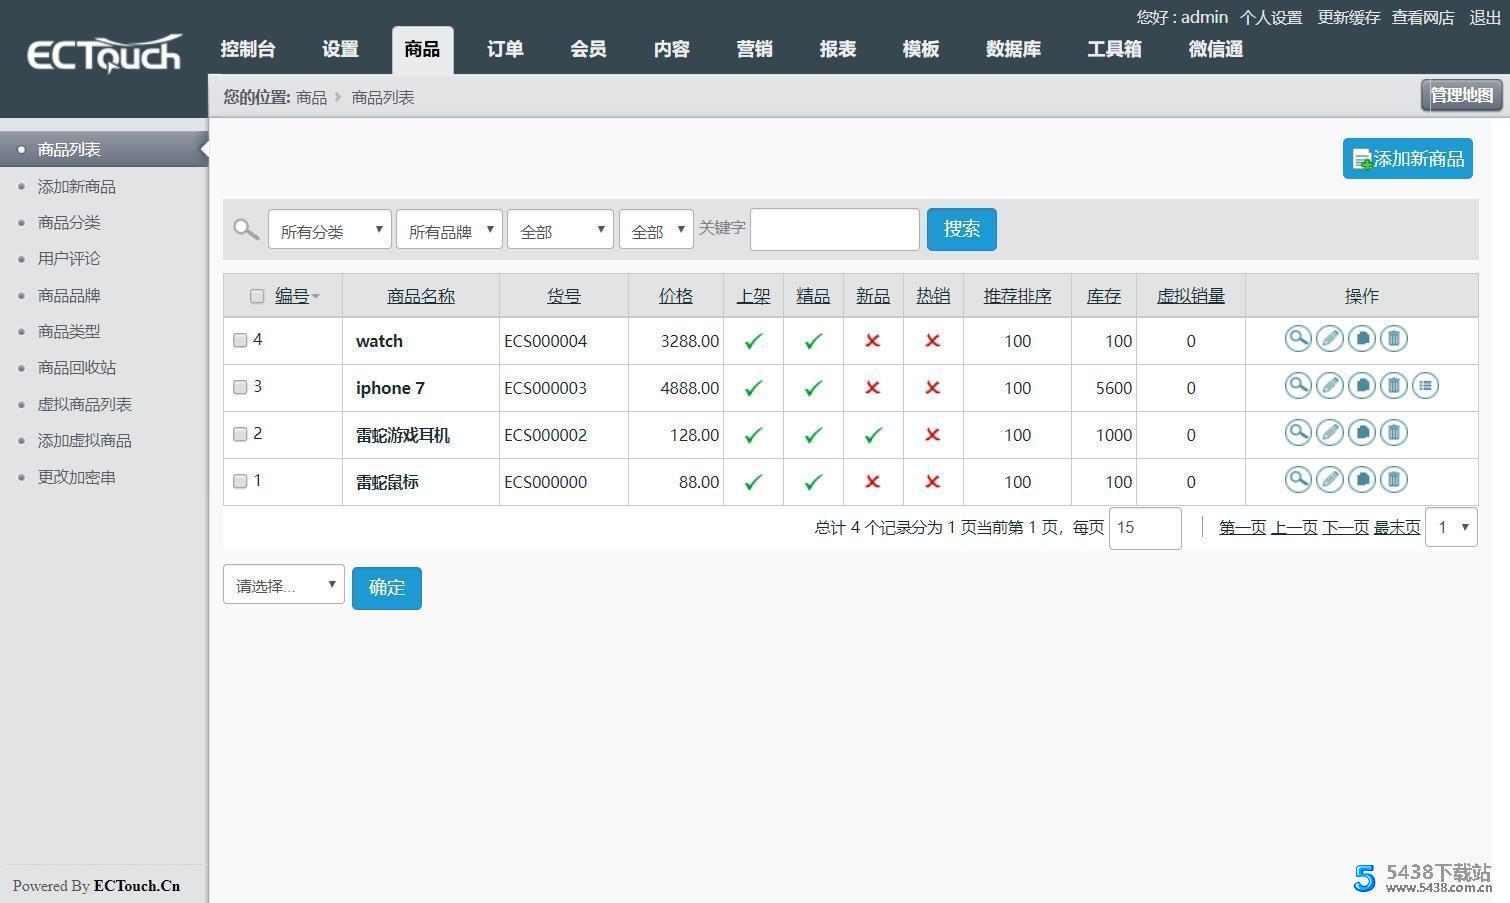Click the copy icon for 雷蛇游戏耳机
The image size is (1510, 903).
(1361, 433)
